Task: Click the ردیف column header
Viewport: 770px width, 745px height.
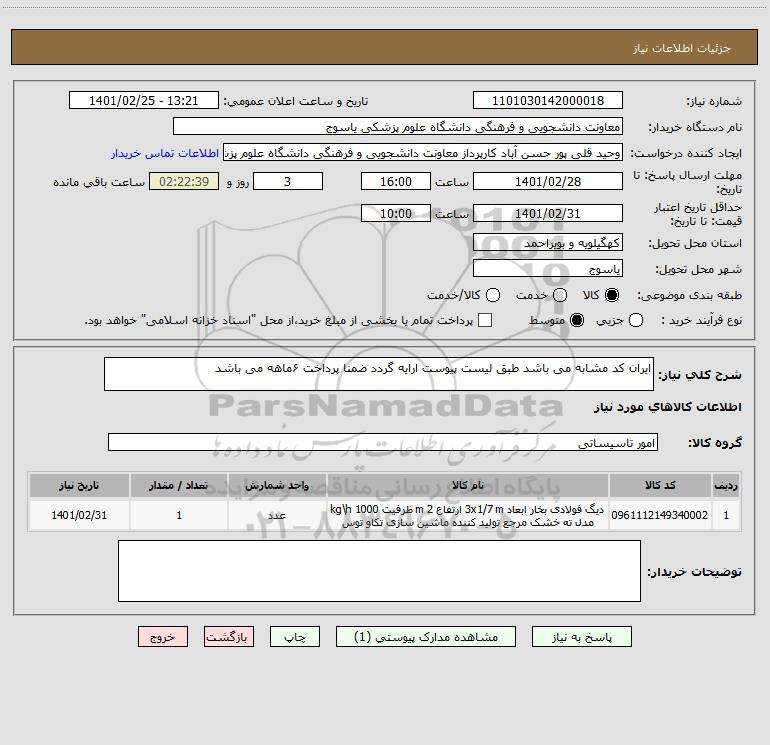Action: [726, 485]
